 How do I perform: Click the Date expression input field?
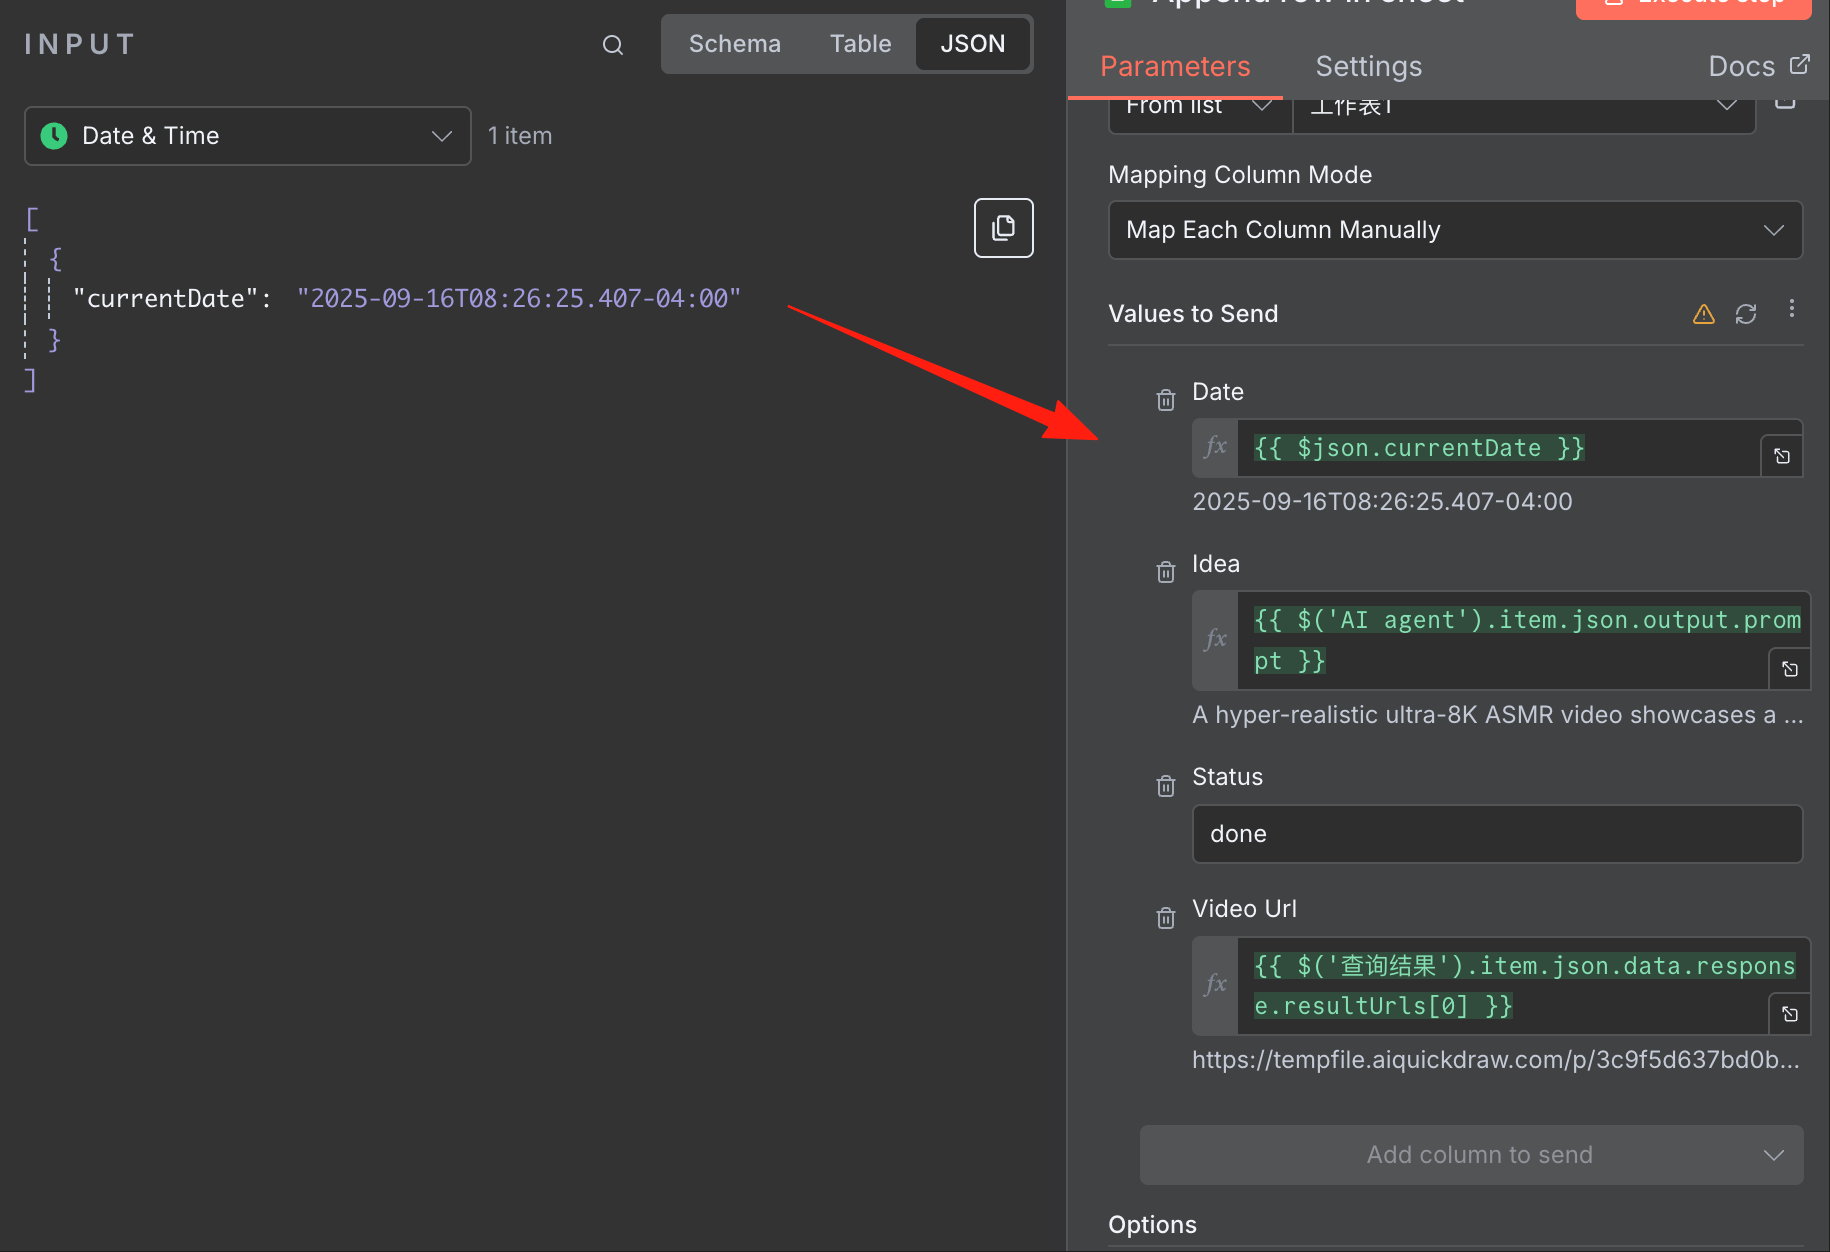1498,448
